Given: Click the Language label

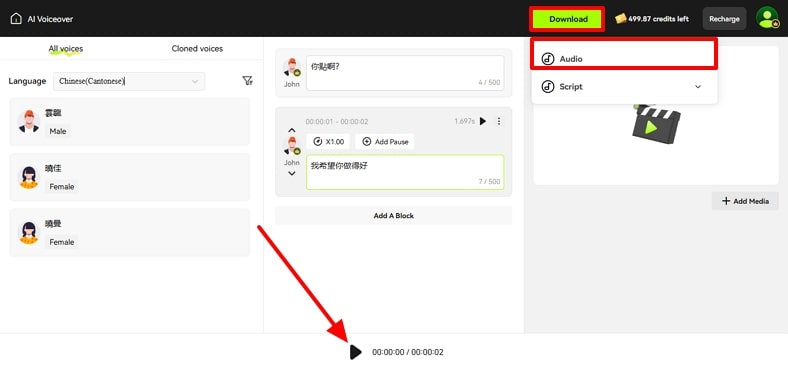Looking at the screenshot, I should click(x=27, y=81).
